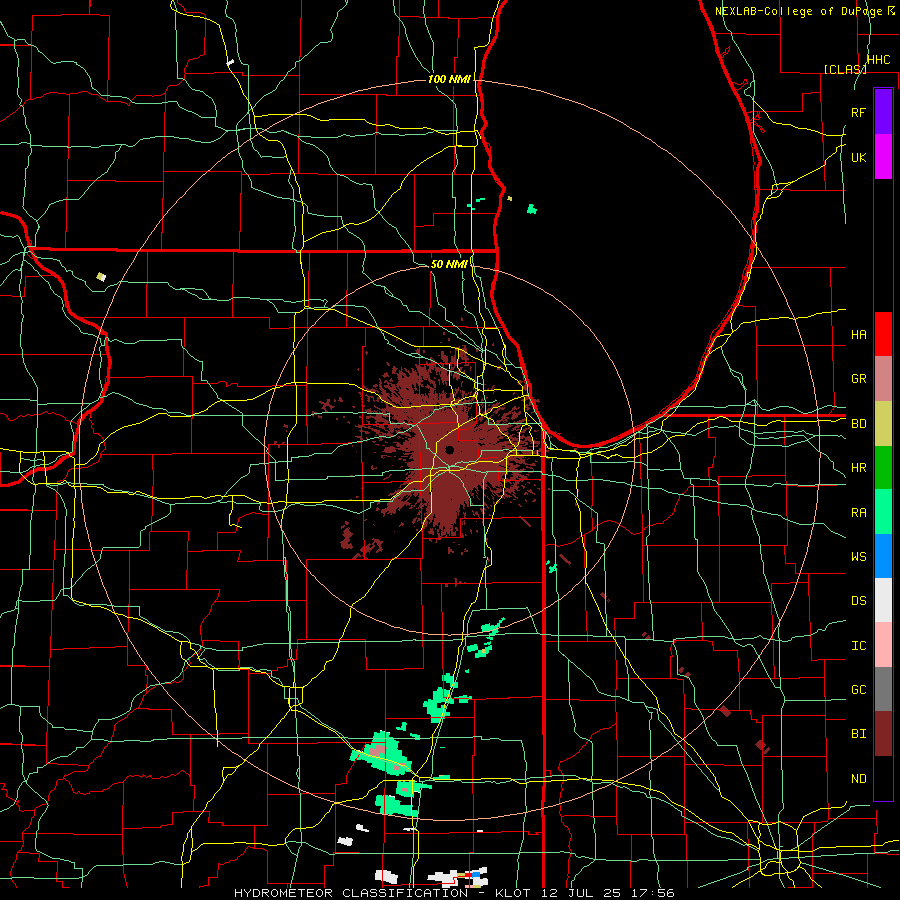Select the "HR" legend label

[x=859, y=468]
